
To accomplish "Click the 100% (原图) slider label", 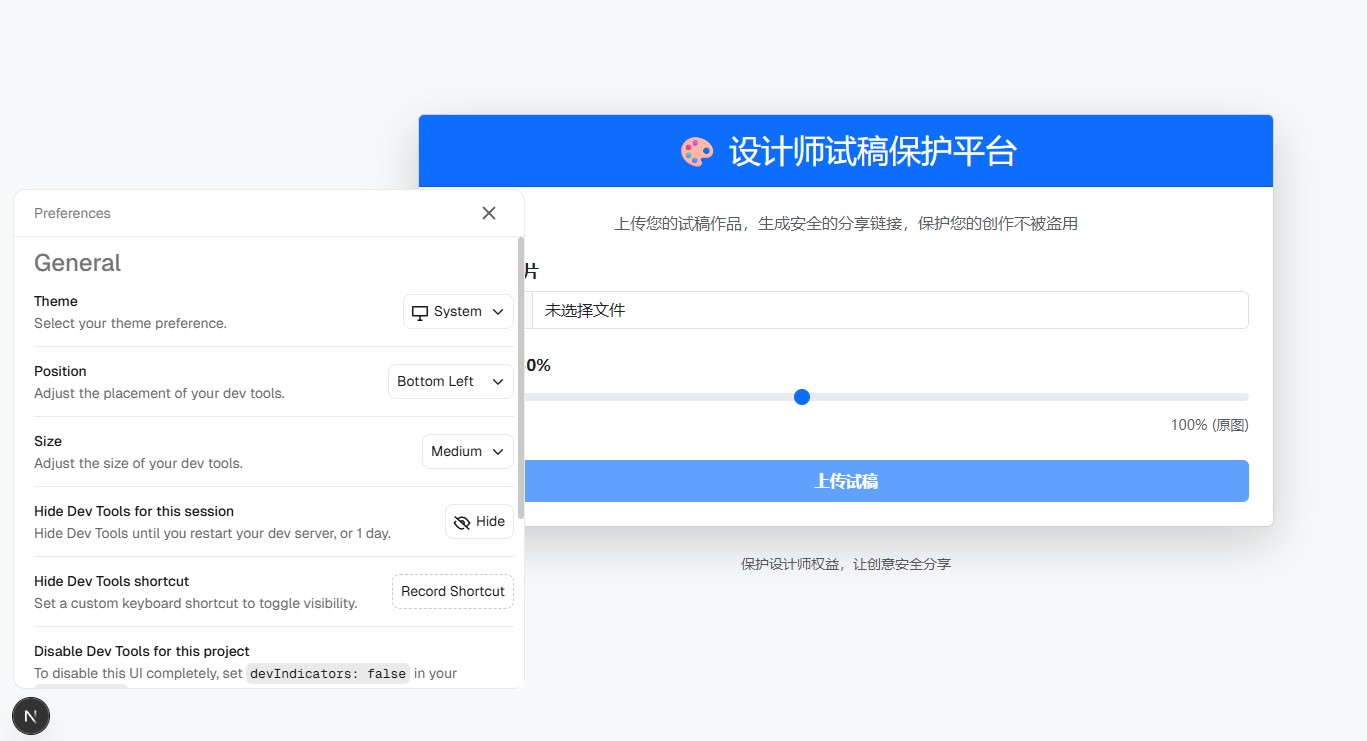I will 1209,425.
